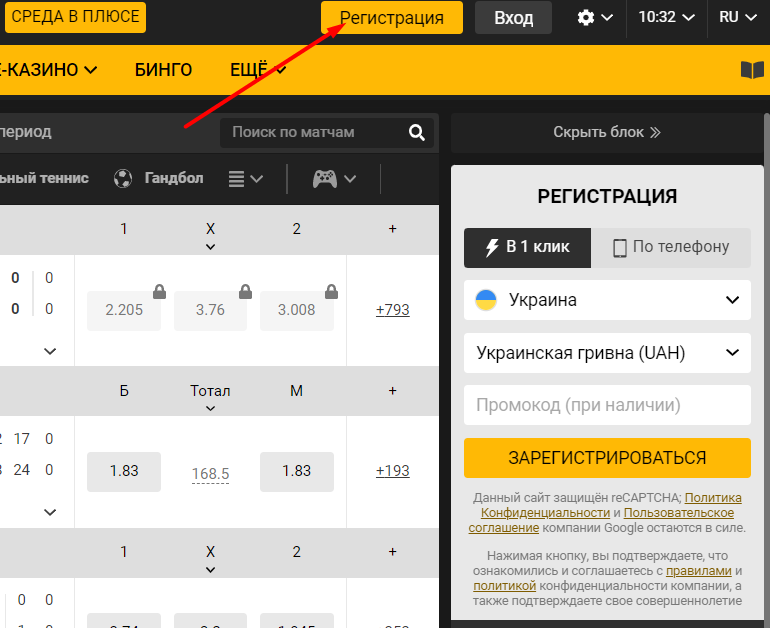Click the lock icon on odds 3.76

point(246,292)
